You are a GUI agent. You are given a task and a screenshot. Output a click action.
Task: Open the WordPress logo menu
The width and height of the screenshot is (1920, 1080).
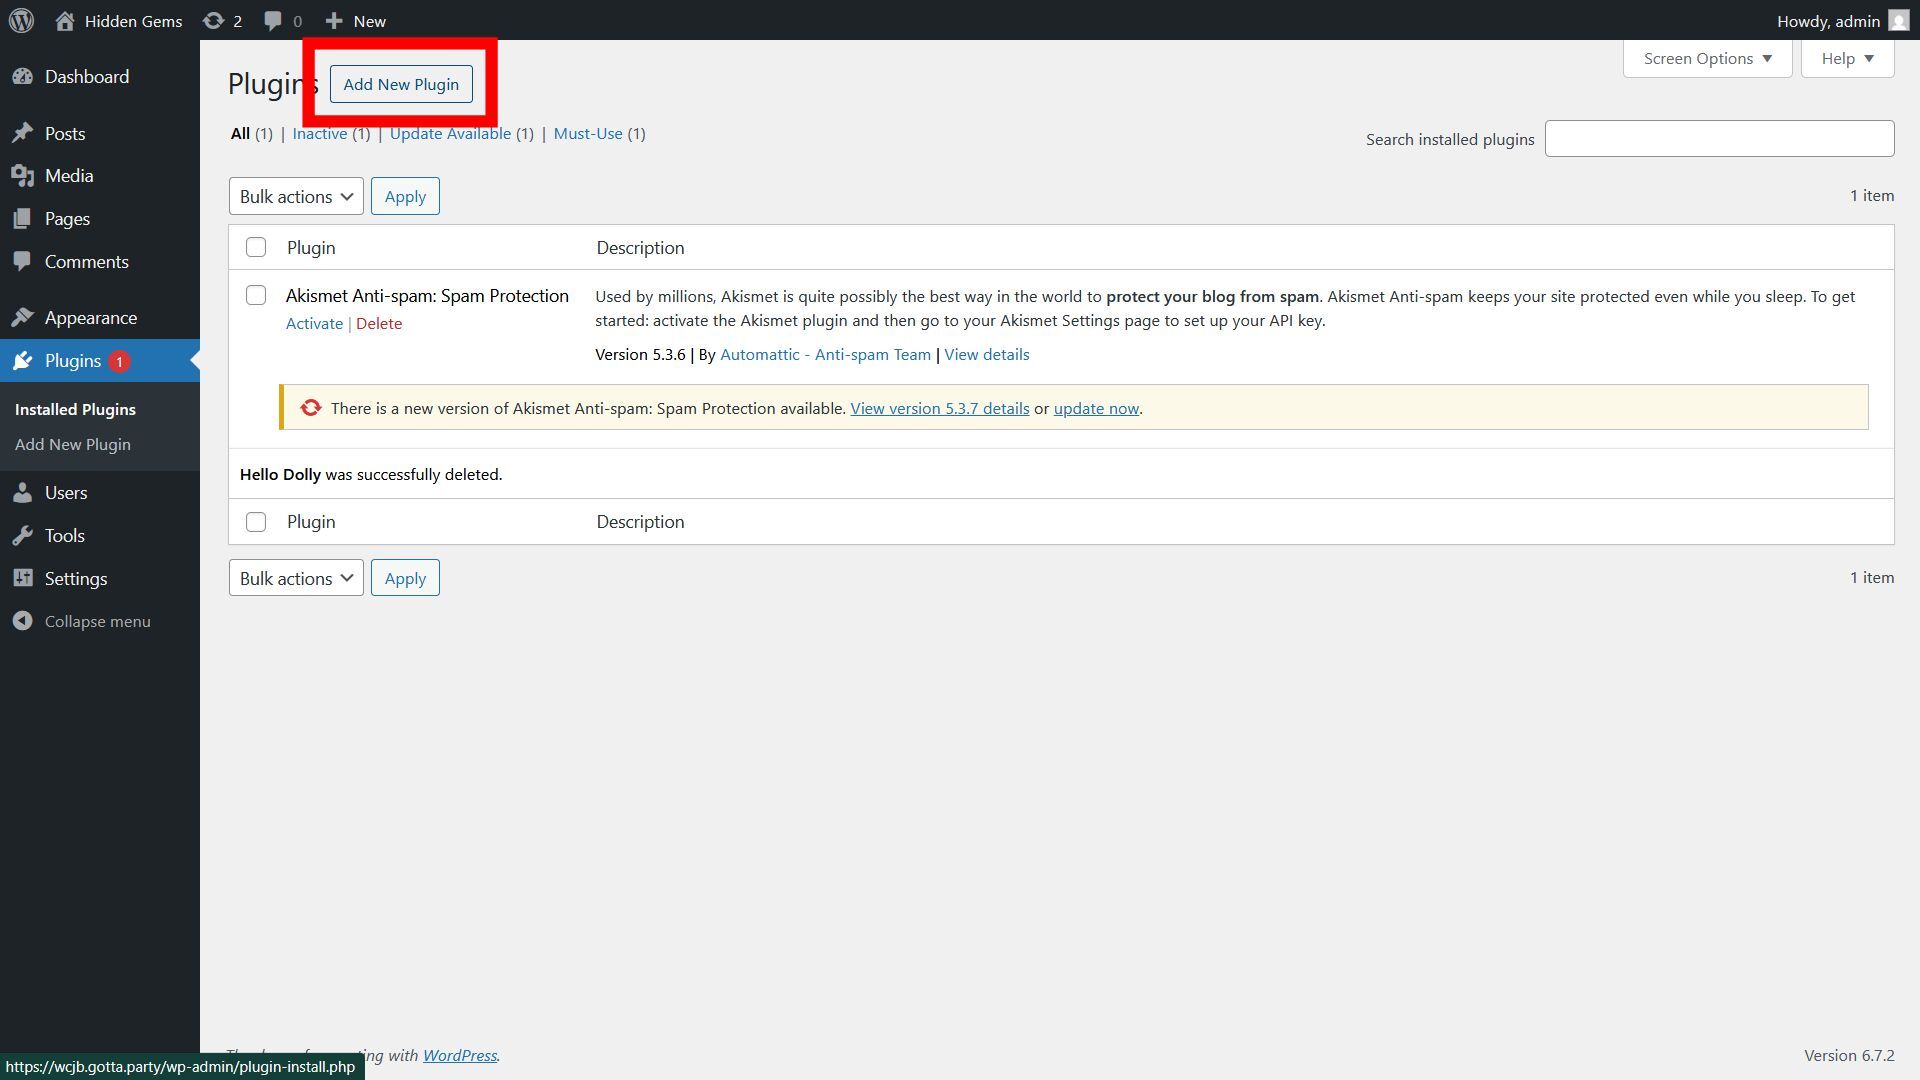pos(21,20)
